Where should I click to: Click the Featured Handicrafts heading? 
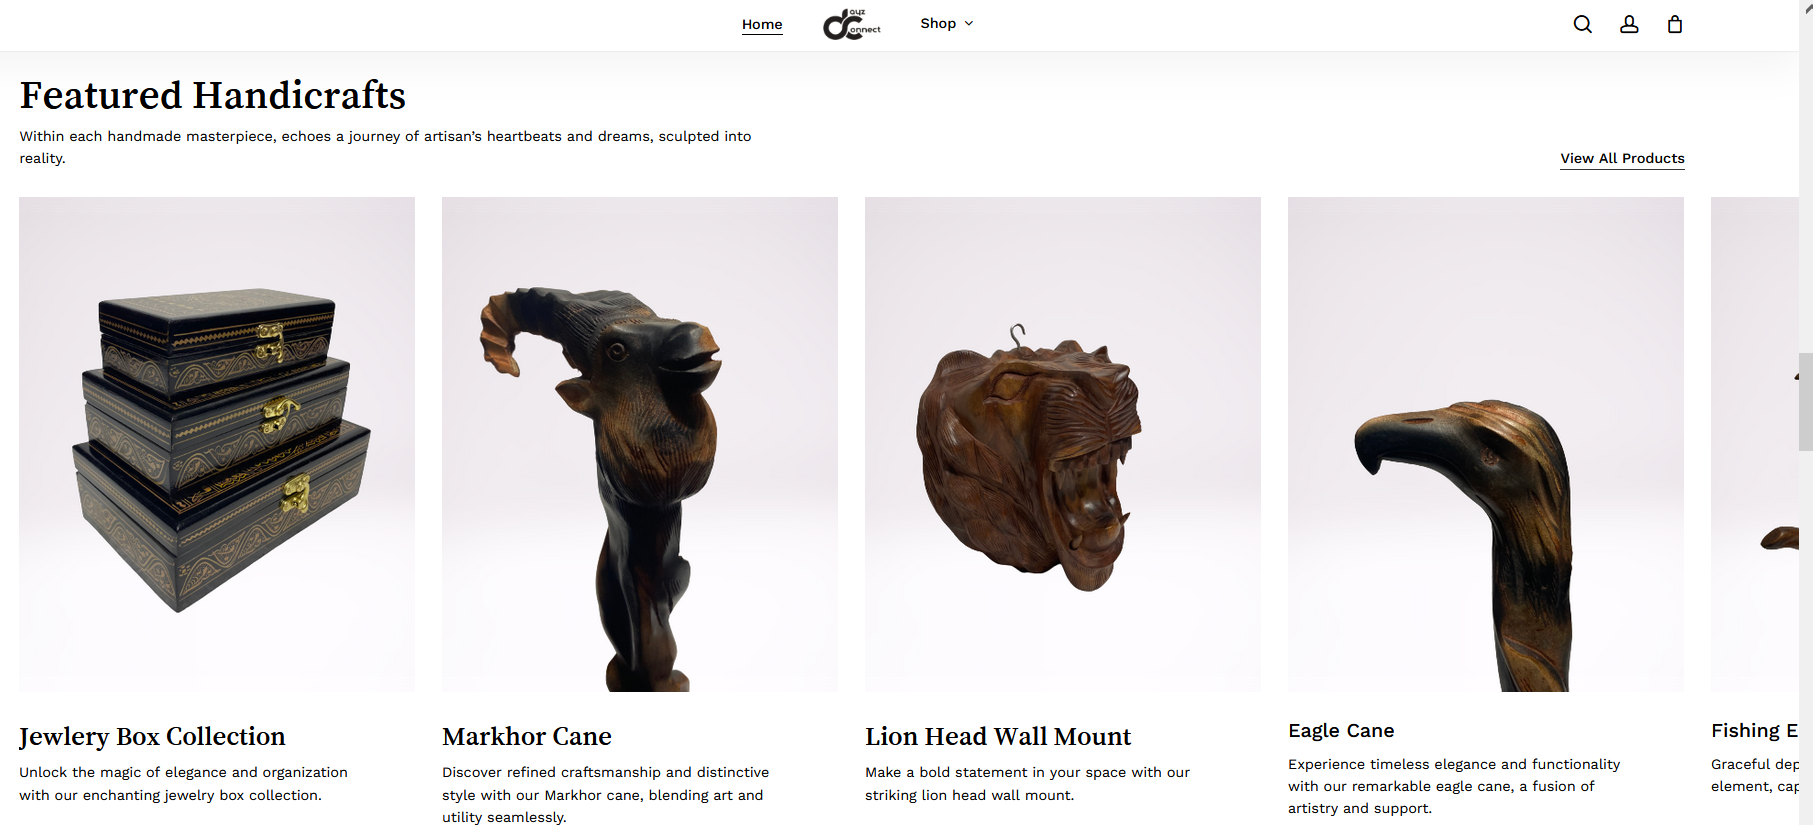pyautogui.click(x=212, y=95)
